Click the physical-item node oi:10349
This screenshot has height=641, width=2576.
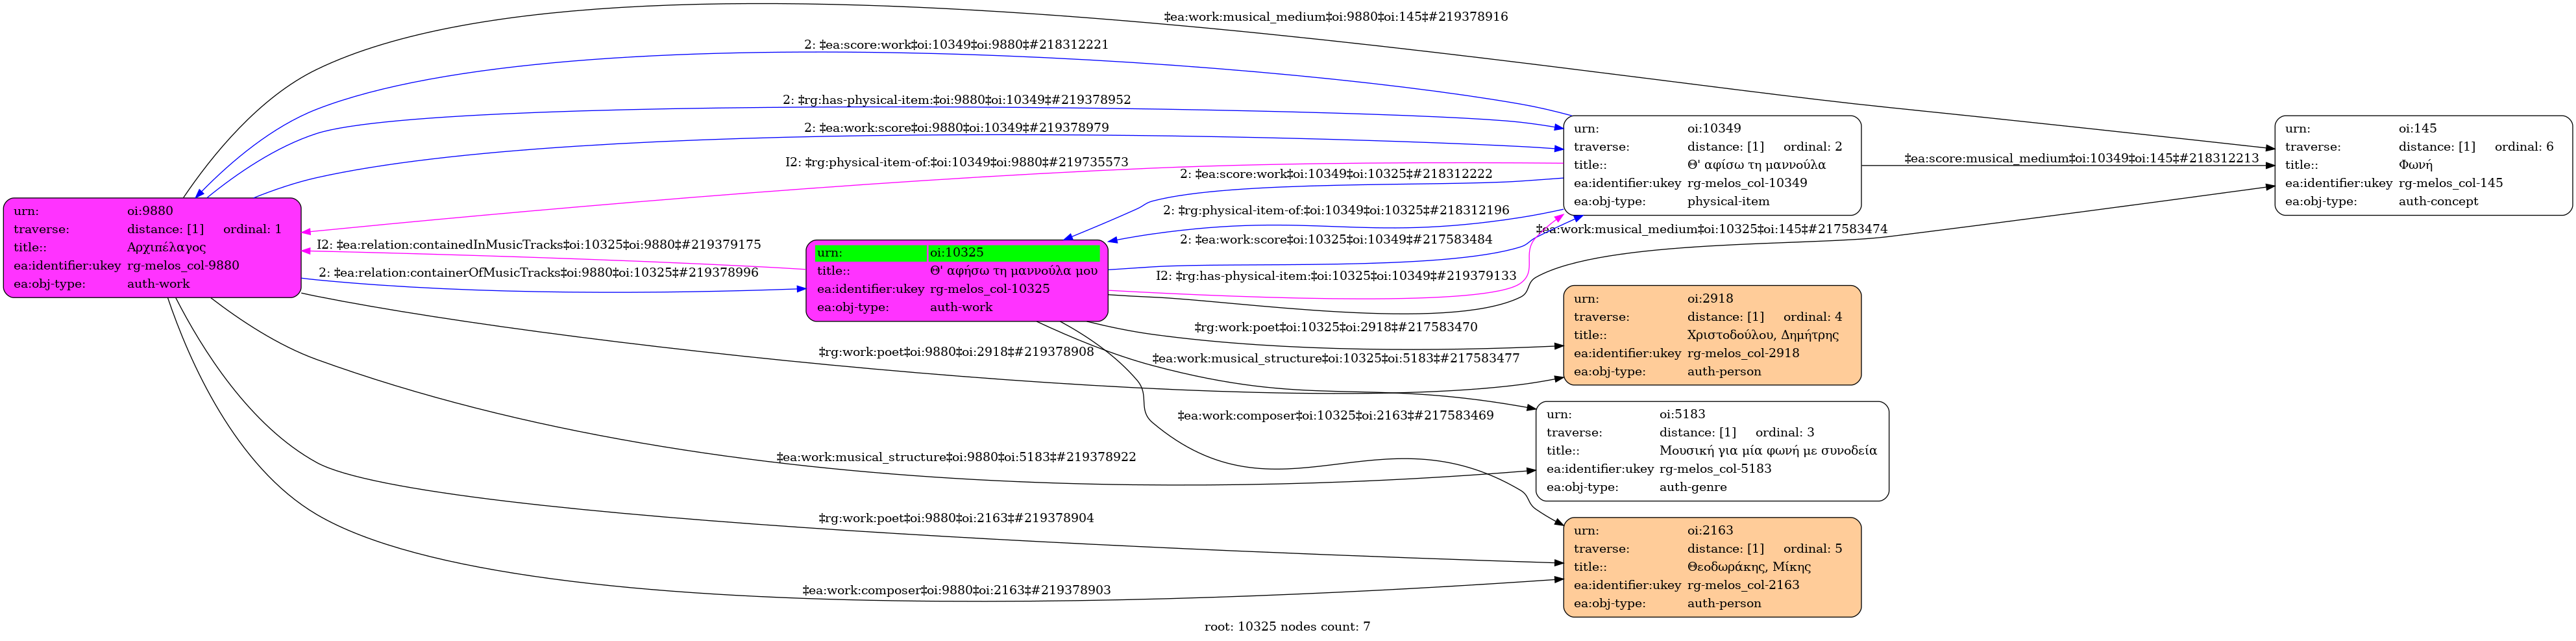1711,165
